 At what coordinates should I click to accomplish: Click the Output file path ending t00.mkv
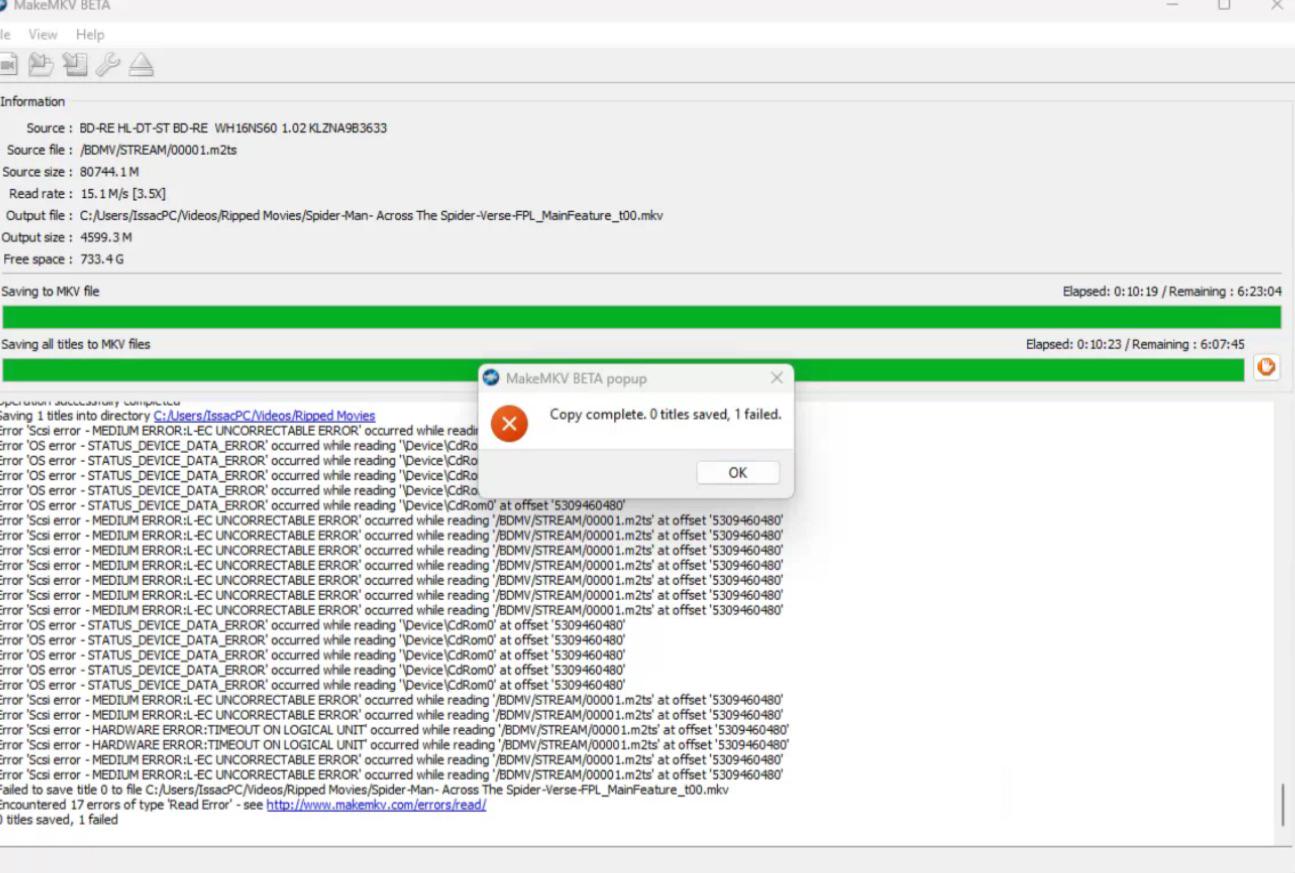(371, 216)
